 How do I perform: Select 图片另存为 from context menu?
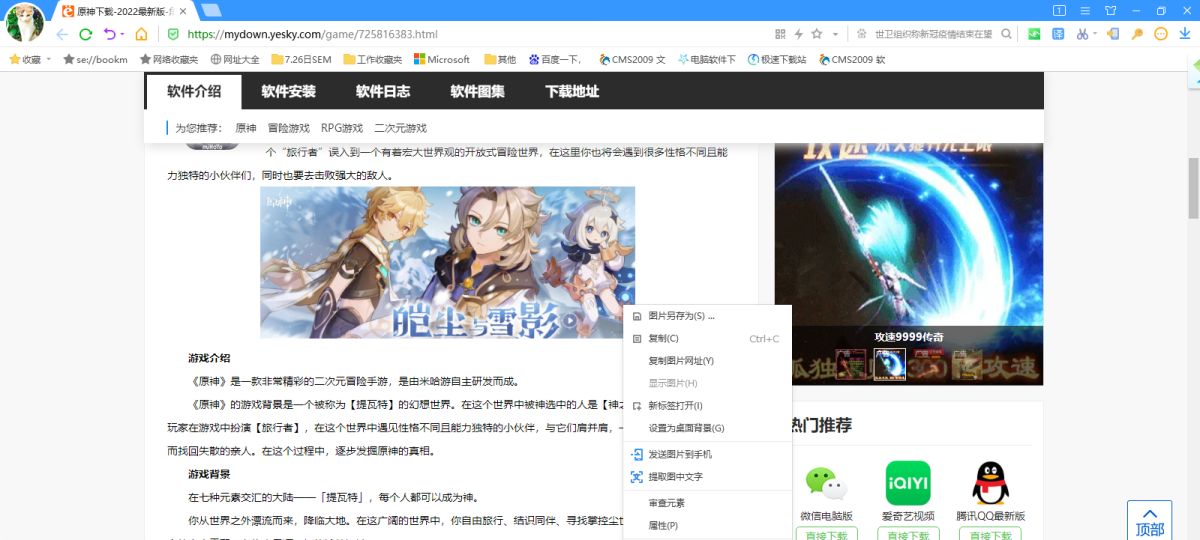pyautogui.click(x=681, y=316)
